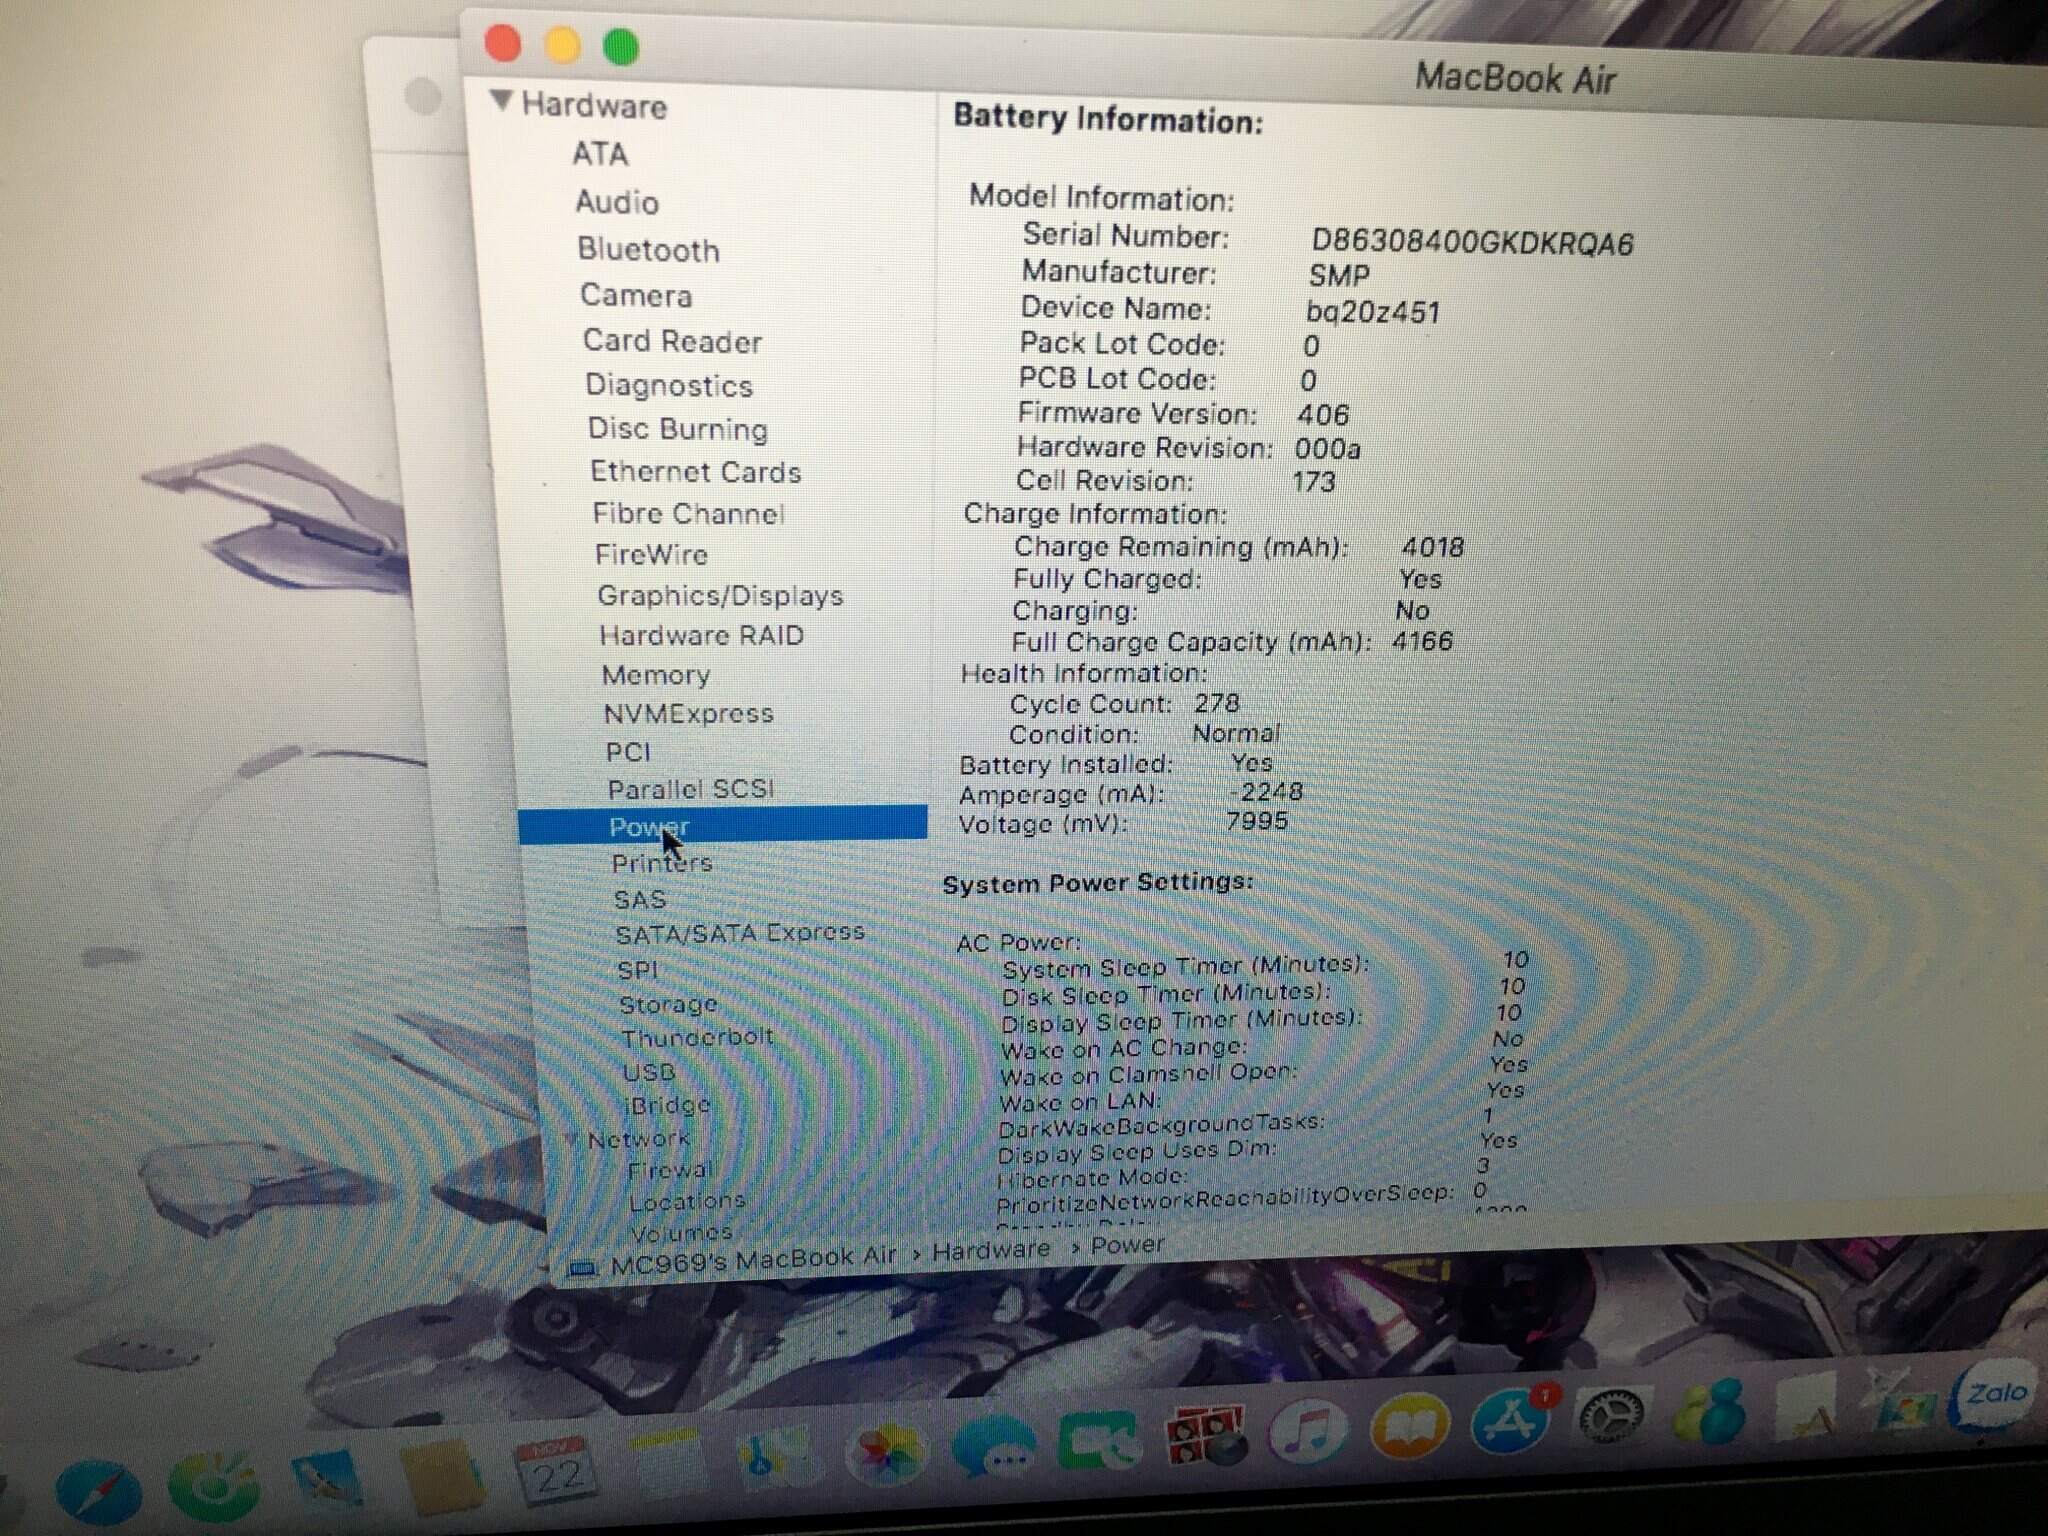Launch FaceTime from the dock
This screenshot has width=2048, height=1536.
(x=1099, y=1440)
